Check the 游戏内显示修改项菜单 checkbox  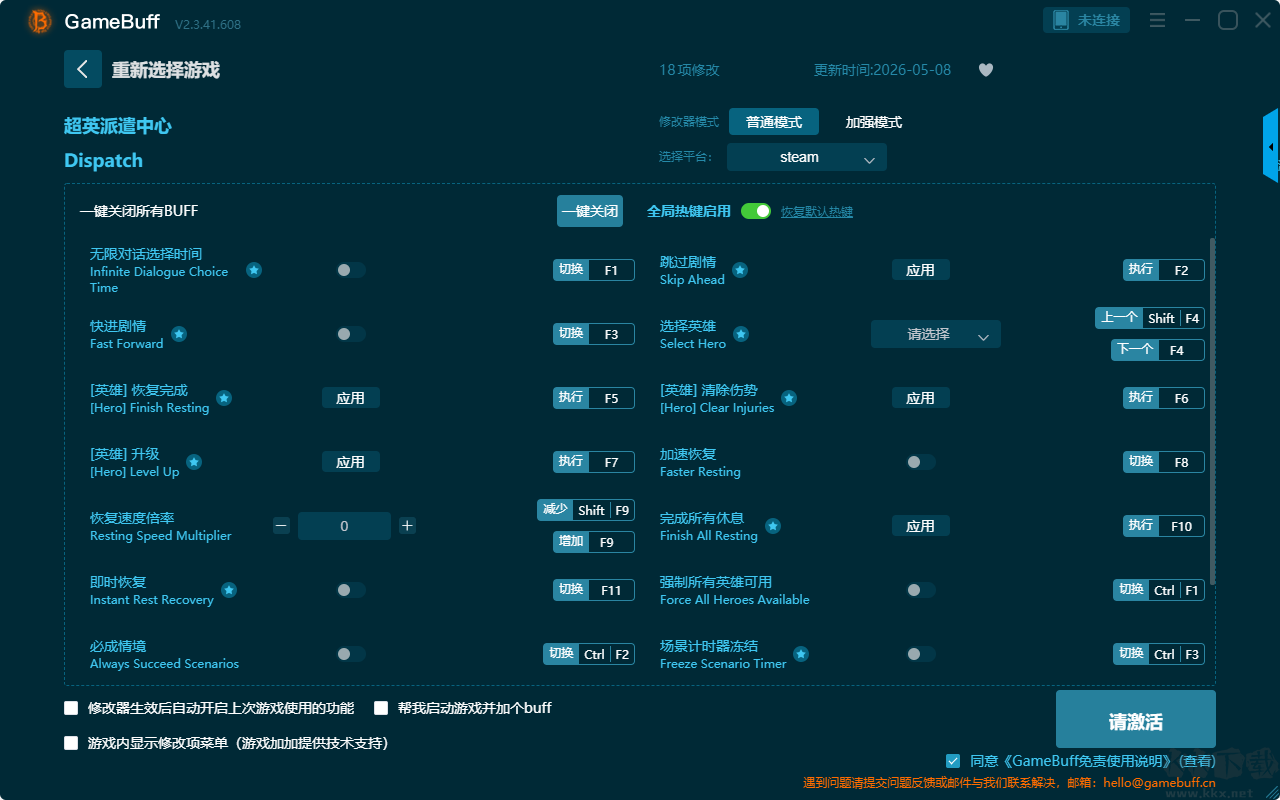(71, 743)
